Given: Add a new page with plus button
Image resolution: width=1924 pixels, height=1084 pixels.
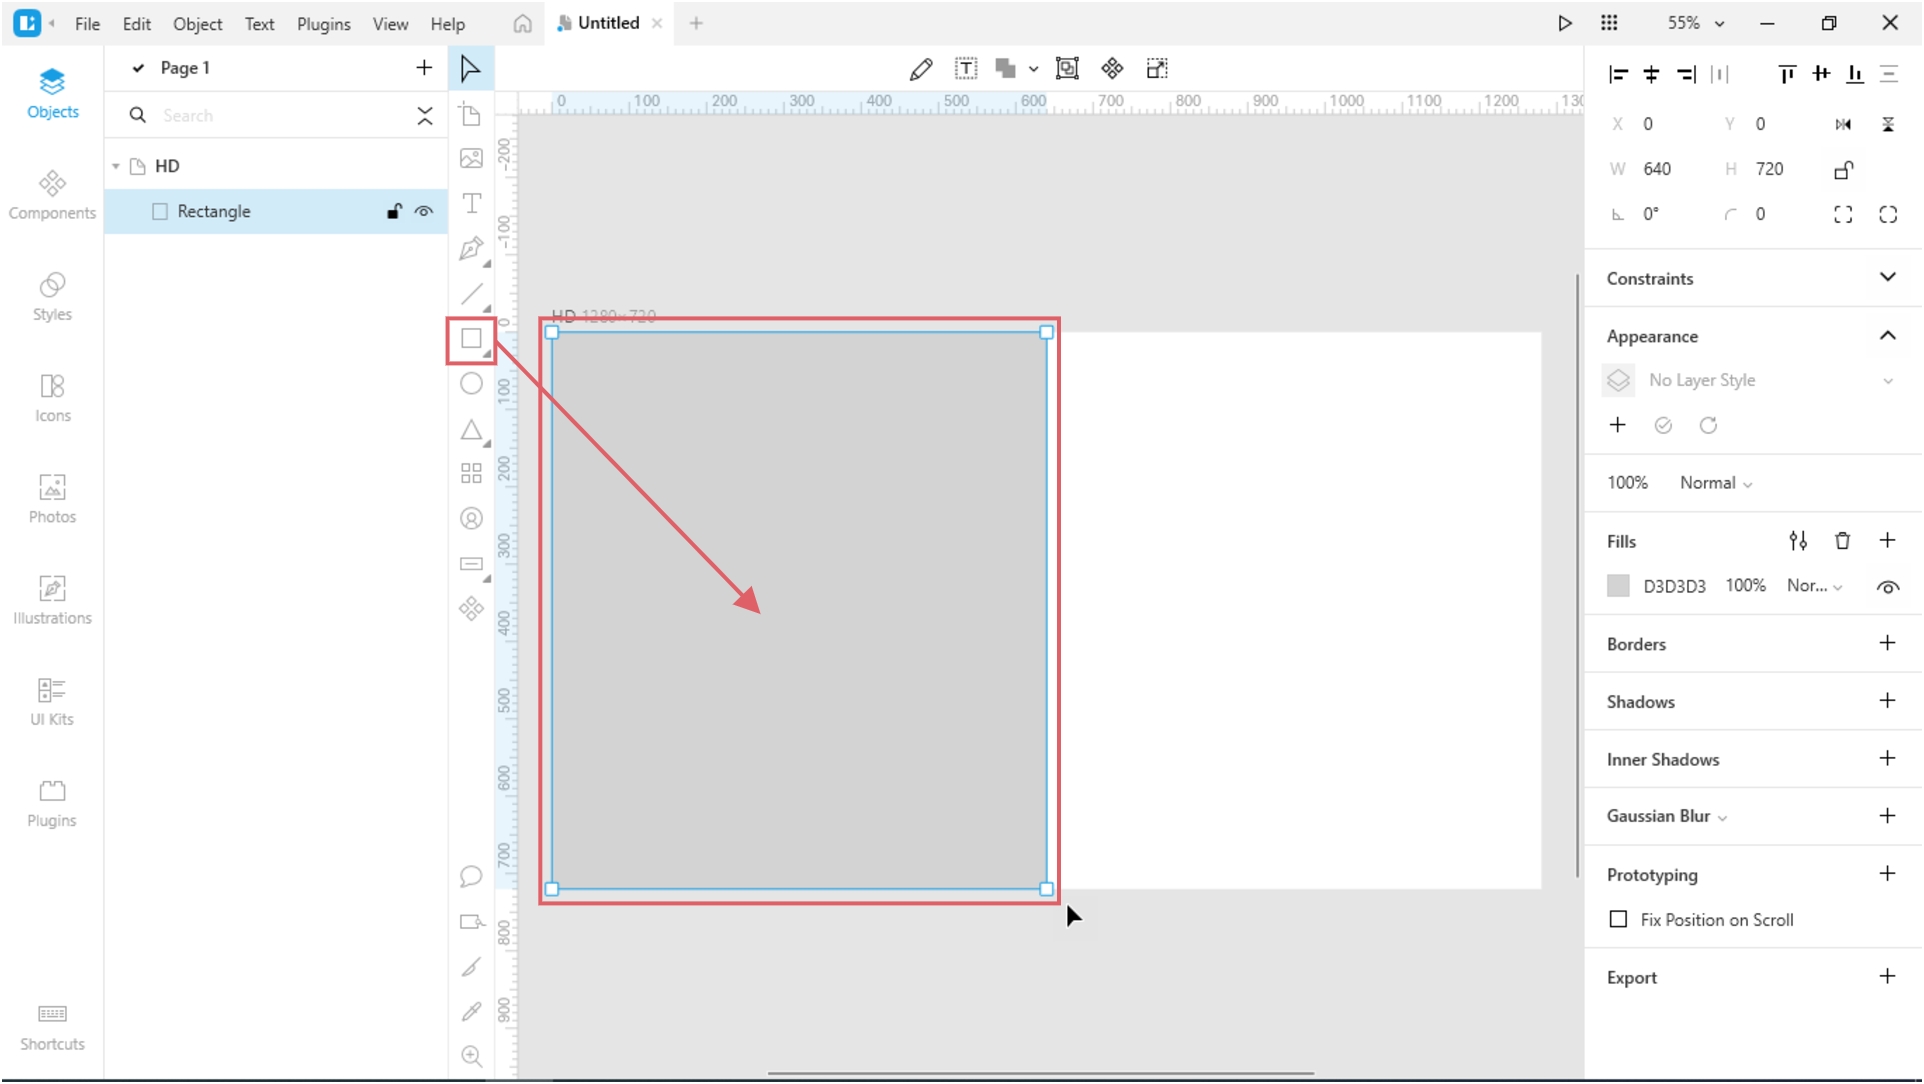Looking at the screenshot, I should tap(424, 68).
